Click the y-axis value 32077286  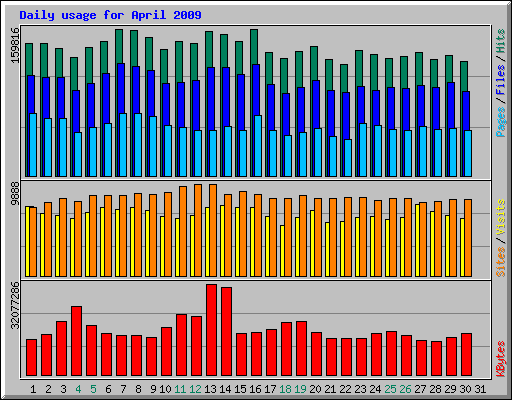(15, 305)
